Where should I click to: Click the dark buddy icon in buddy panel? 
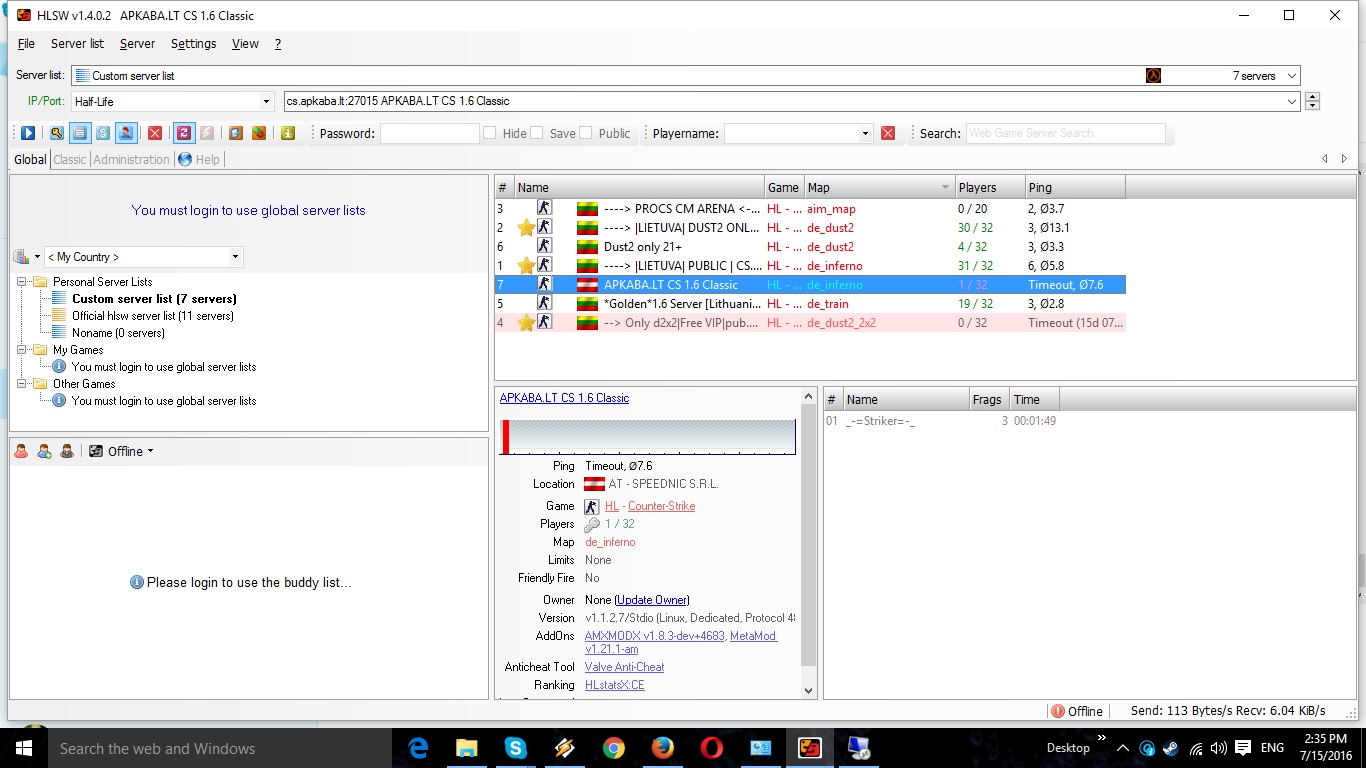[x=67, y=451]
